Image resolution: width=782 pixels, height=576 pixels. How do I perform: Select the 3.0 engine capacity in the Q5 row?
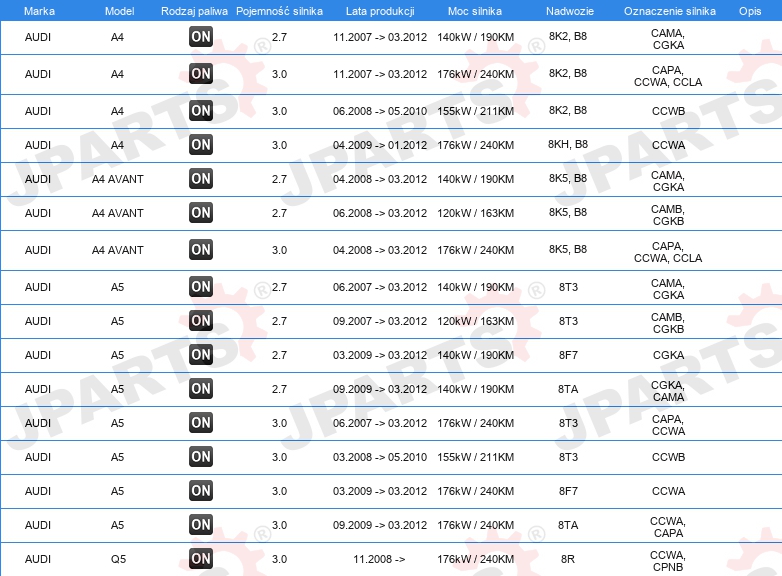click(x=279, y=559)
